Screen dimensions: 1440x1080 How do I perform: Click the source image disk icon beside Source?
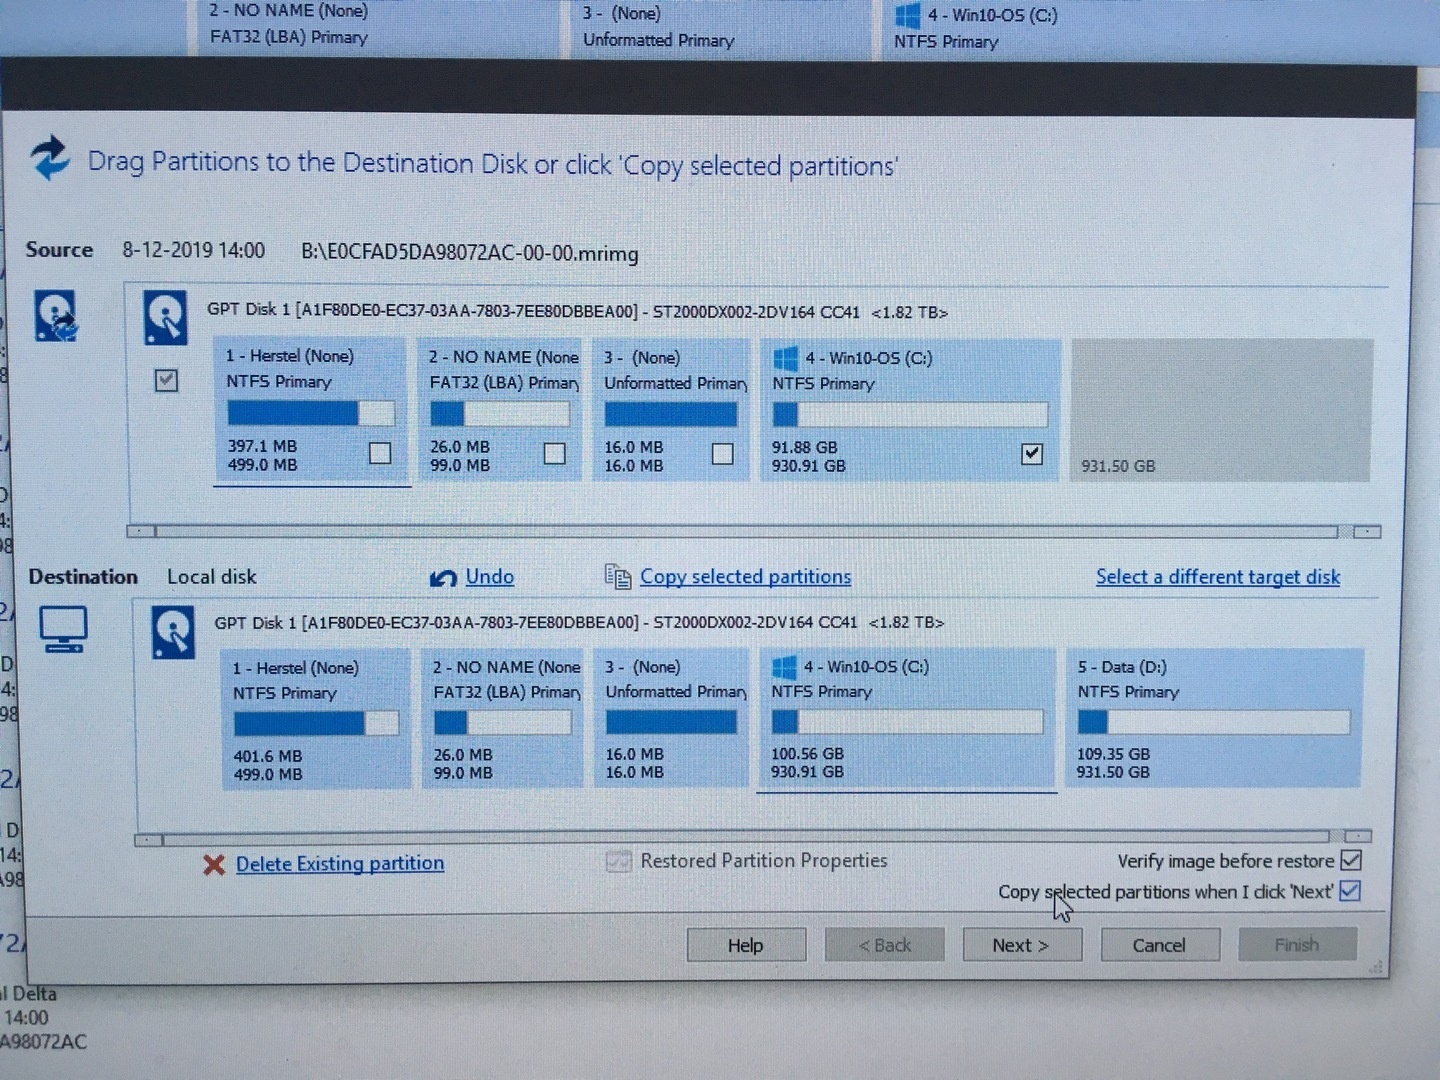[x=56, y=316]
